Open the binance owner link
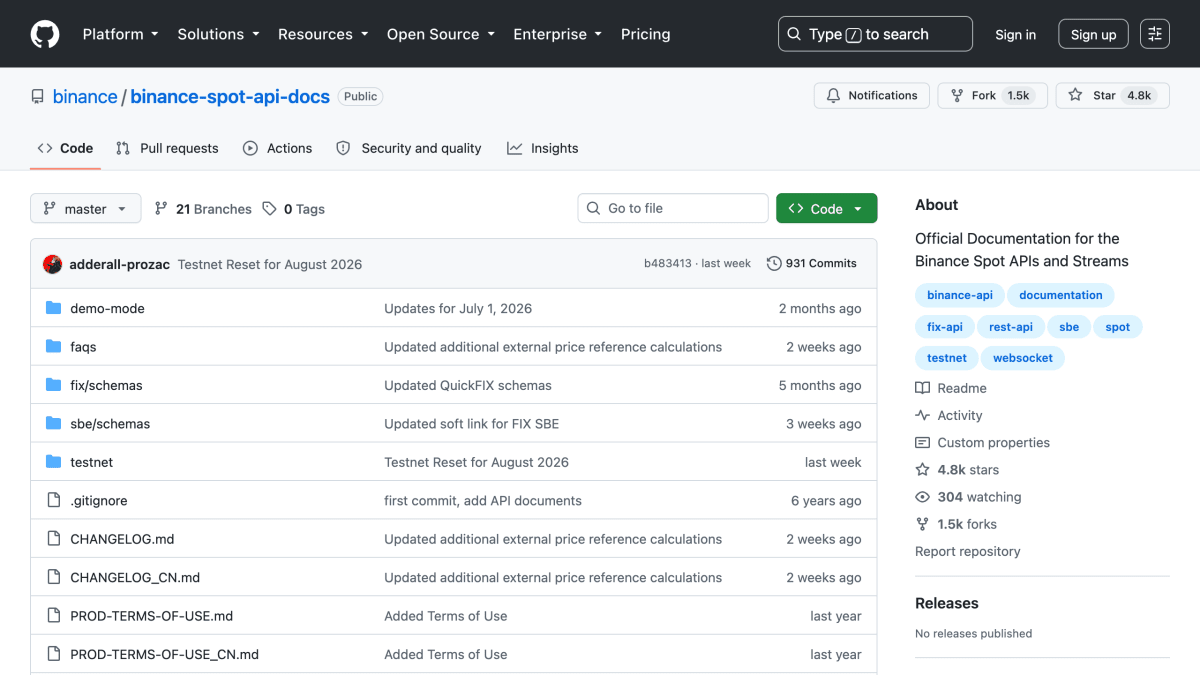The image size is (1200, 675). 85,96
